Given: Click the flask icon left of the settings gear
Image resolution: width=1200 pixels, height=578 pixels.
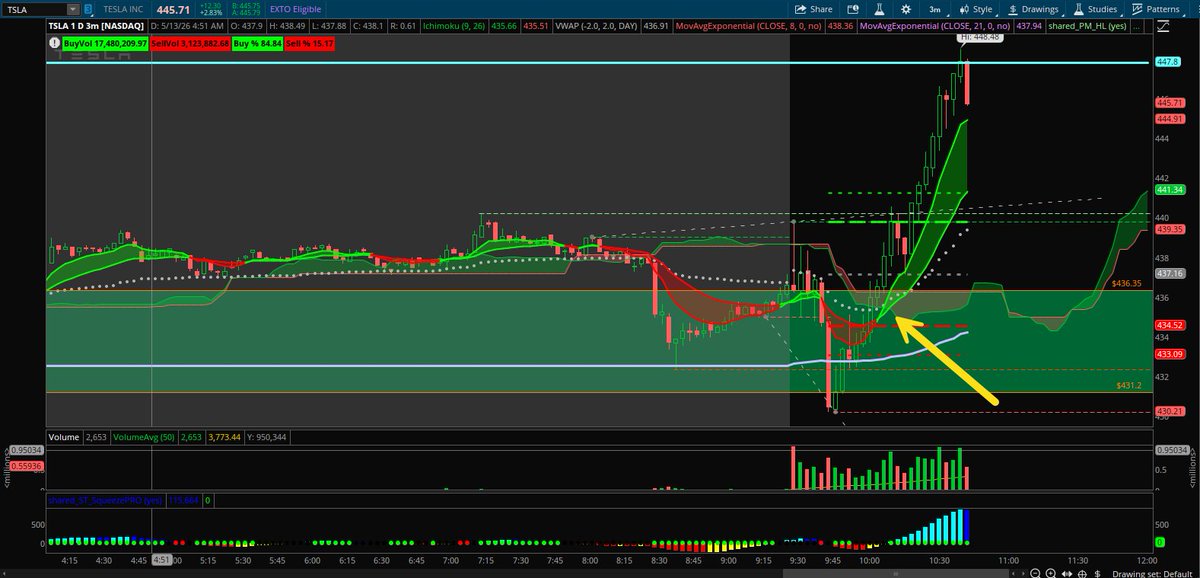Looking at the screenshot, I should coord(881,8).
